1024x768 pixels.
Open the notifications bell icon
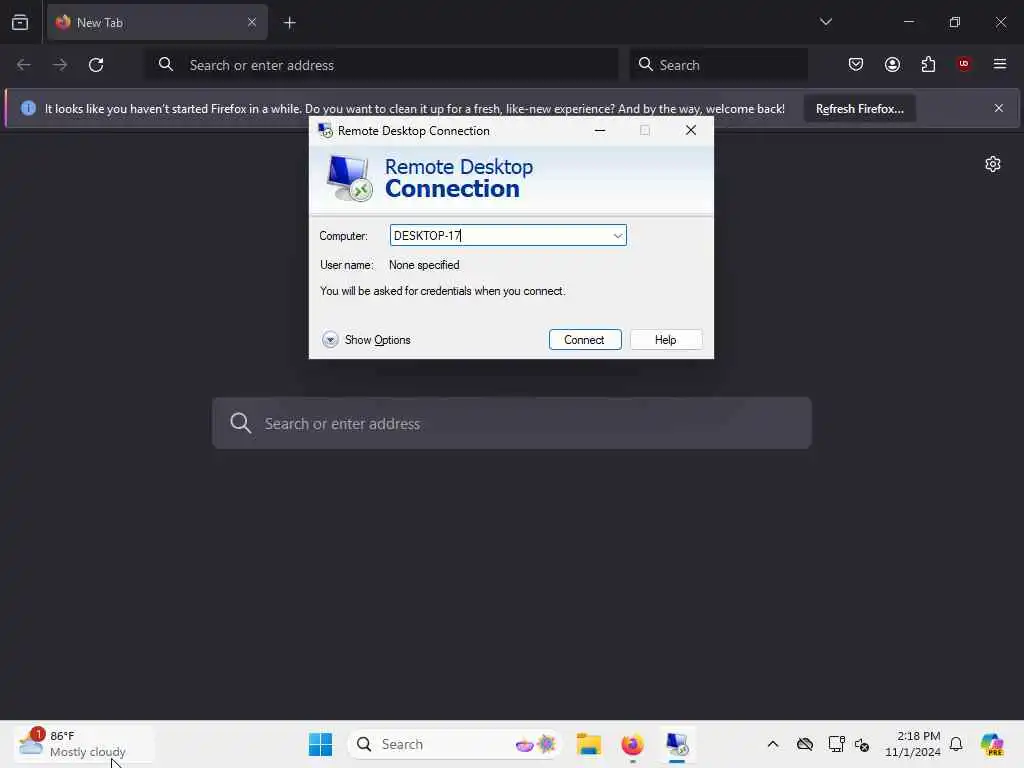(956, 744)
